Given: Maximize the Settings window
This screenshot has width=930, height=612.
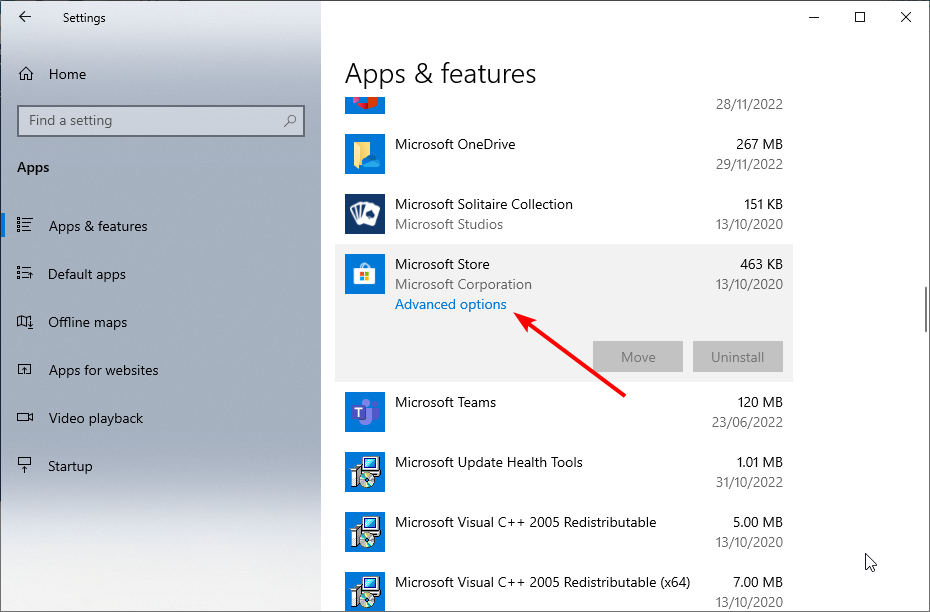Looking at the screenshot, I should point(860,17).
